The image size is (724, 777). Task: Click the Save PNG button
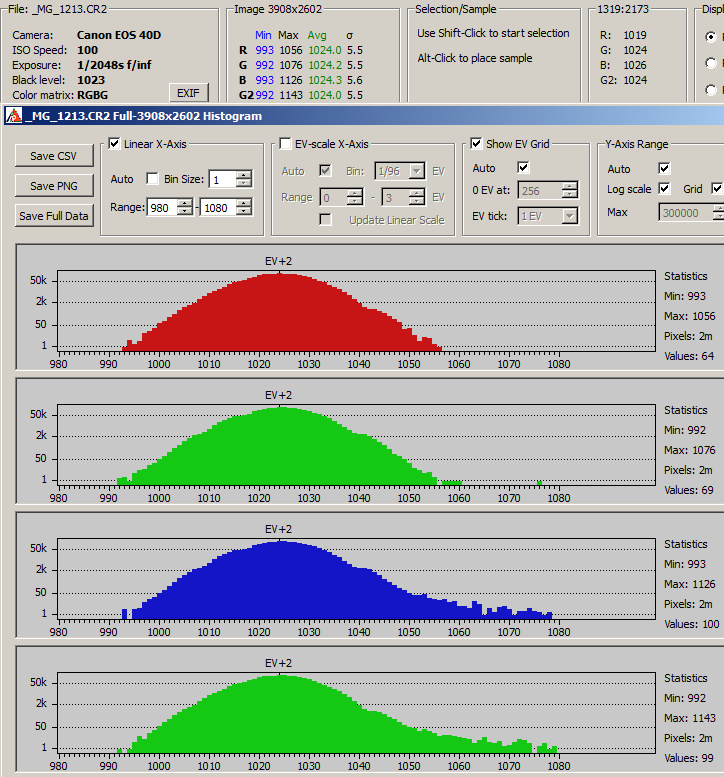pos(54,186)
